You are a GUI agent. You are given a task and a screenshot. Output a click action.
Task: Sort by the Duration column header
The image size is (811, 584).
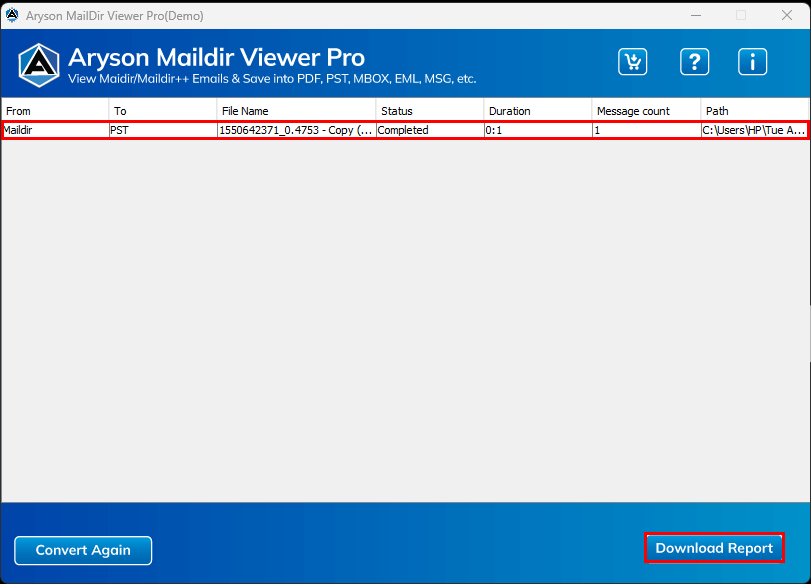coord(537,111)
